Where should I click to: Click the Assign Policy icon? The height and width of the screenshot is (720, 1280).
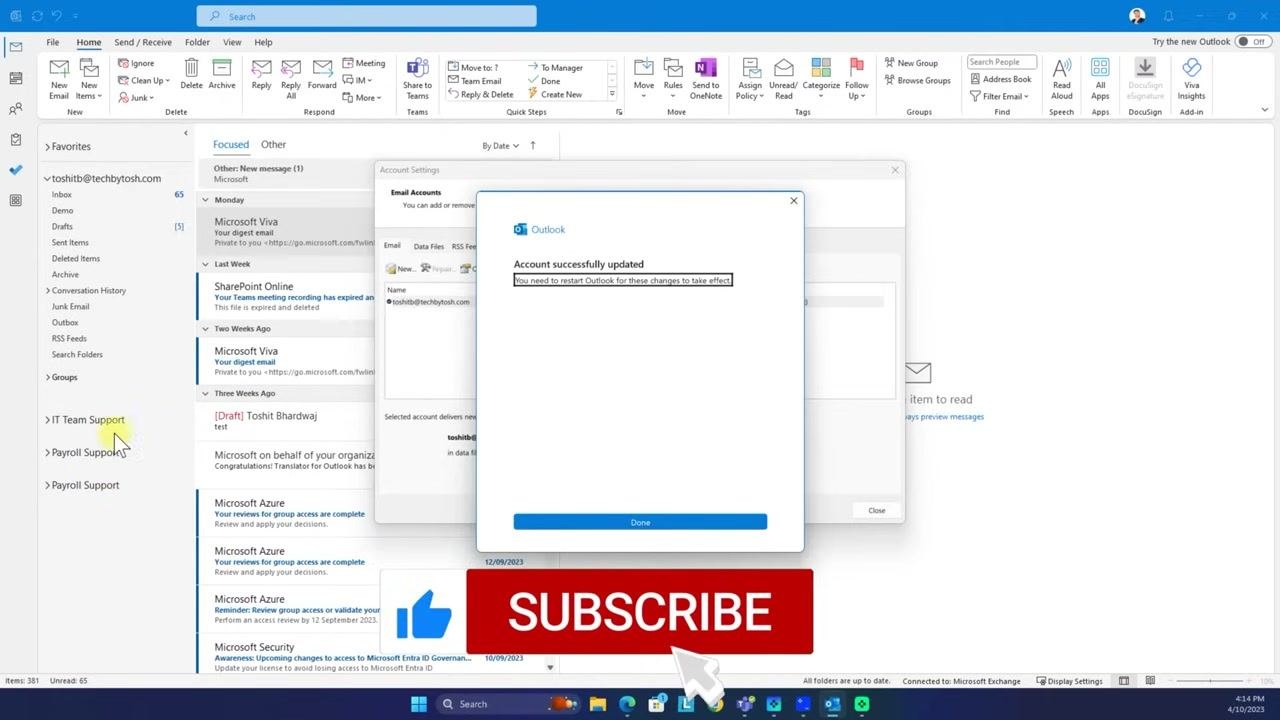[749, 79]
